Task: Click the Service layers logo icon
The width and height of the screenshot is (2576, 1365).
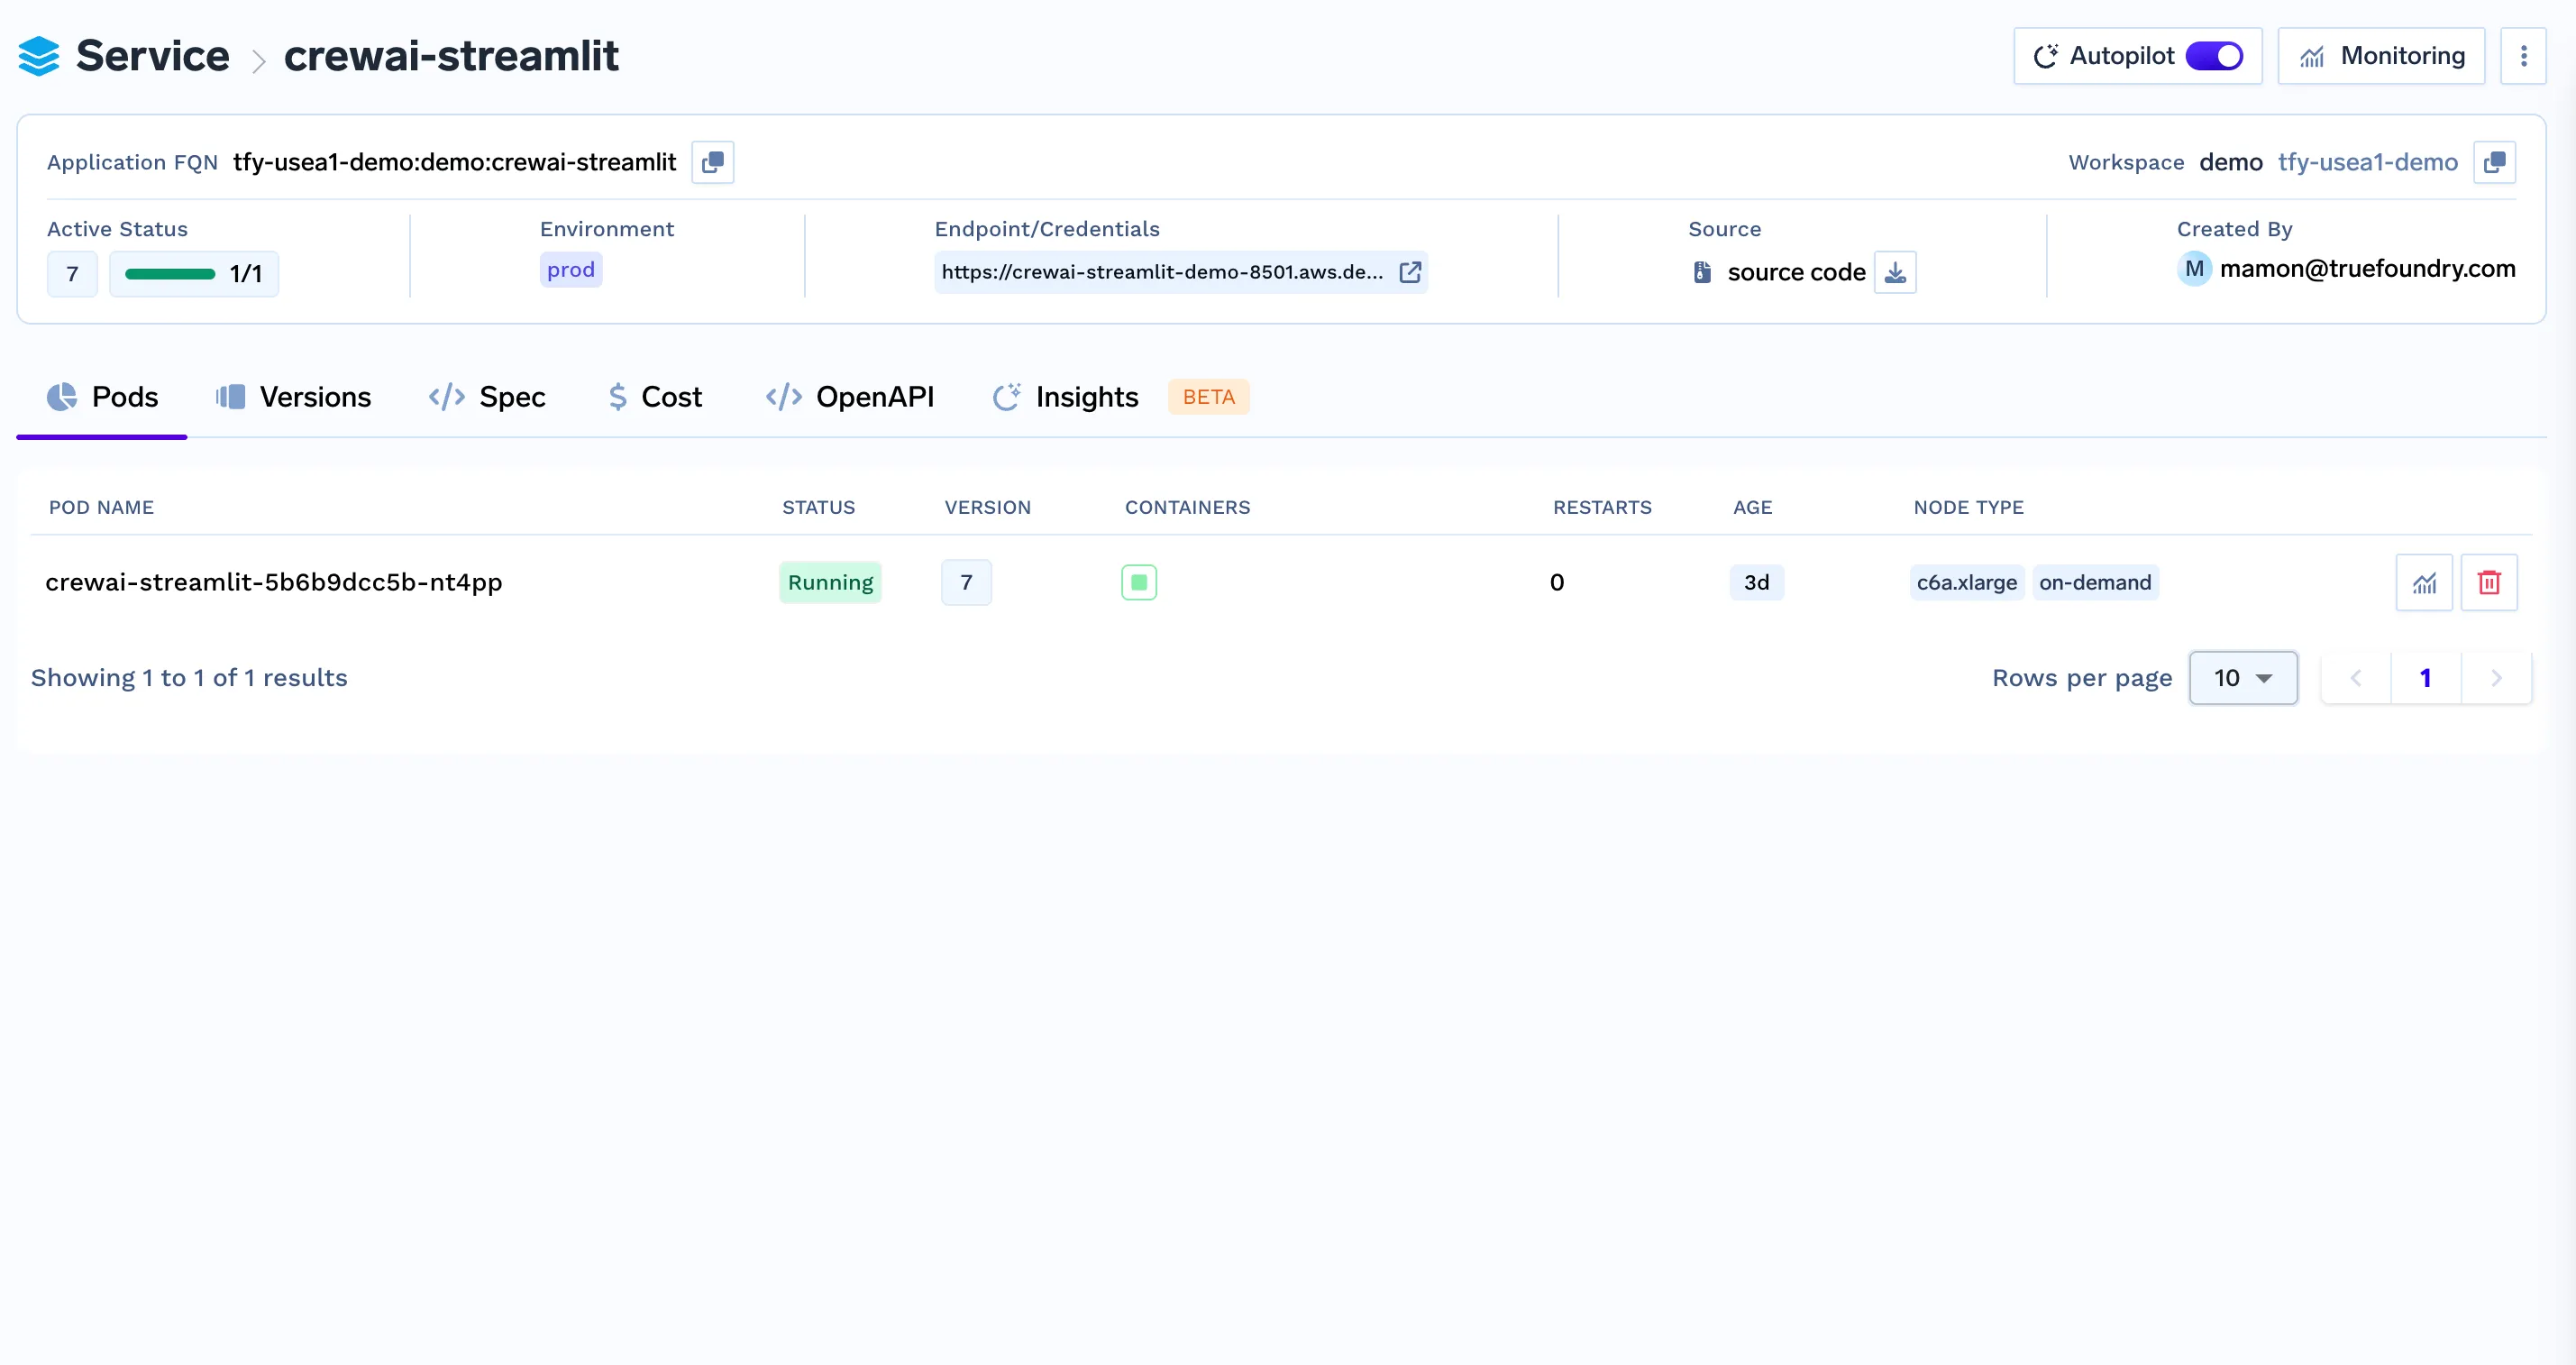Action: 39,56
